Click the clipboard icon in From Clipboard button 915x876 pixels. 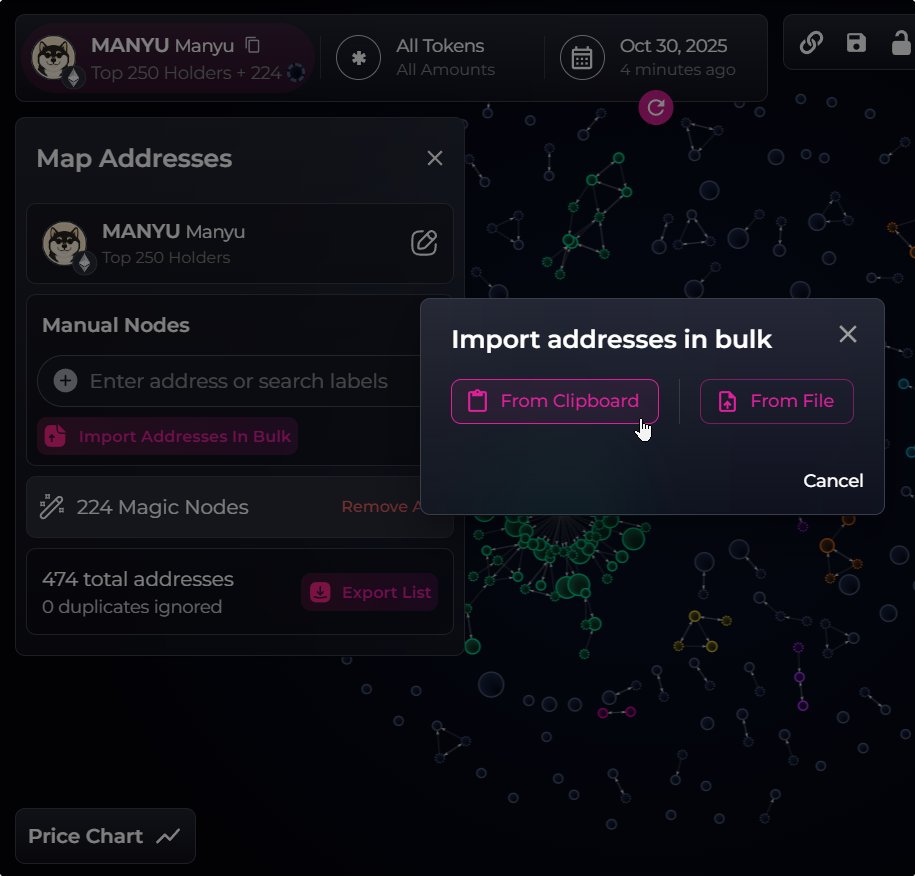click(x=477, y=401)
